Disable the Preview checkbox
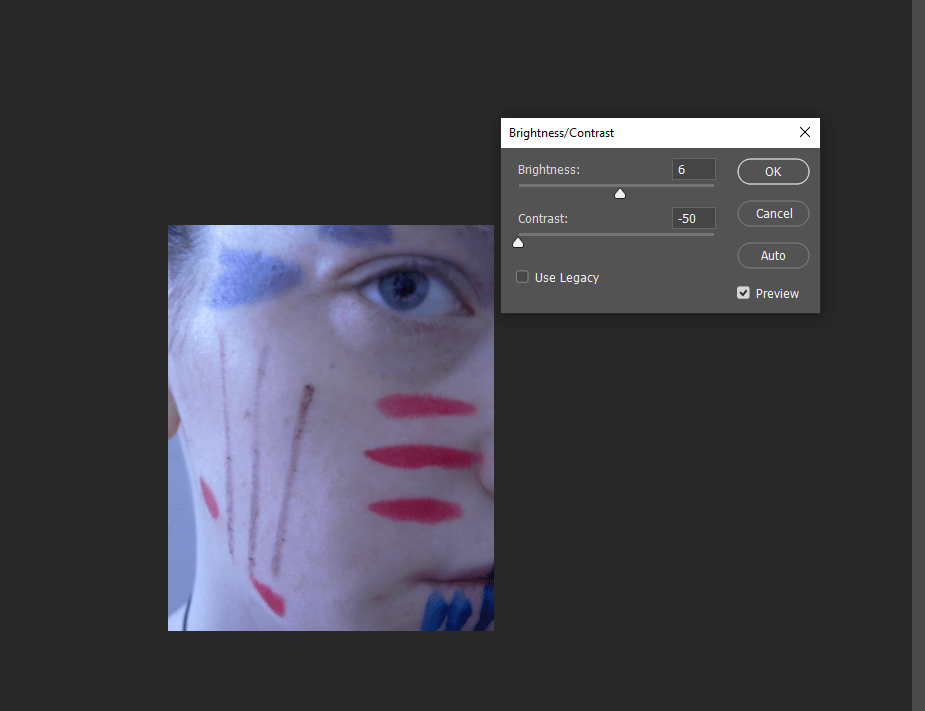Image resolution: width=925 pixels, height=711 pixels. (743, 293)
